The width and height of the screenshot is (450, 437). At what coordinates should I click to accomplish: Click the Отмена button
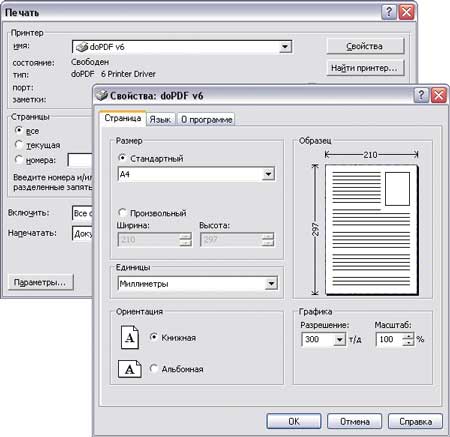click(x=354, y=421)
